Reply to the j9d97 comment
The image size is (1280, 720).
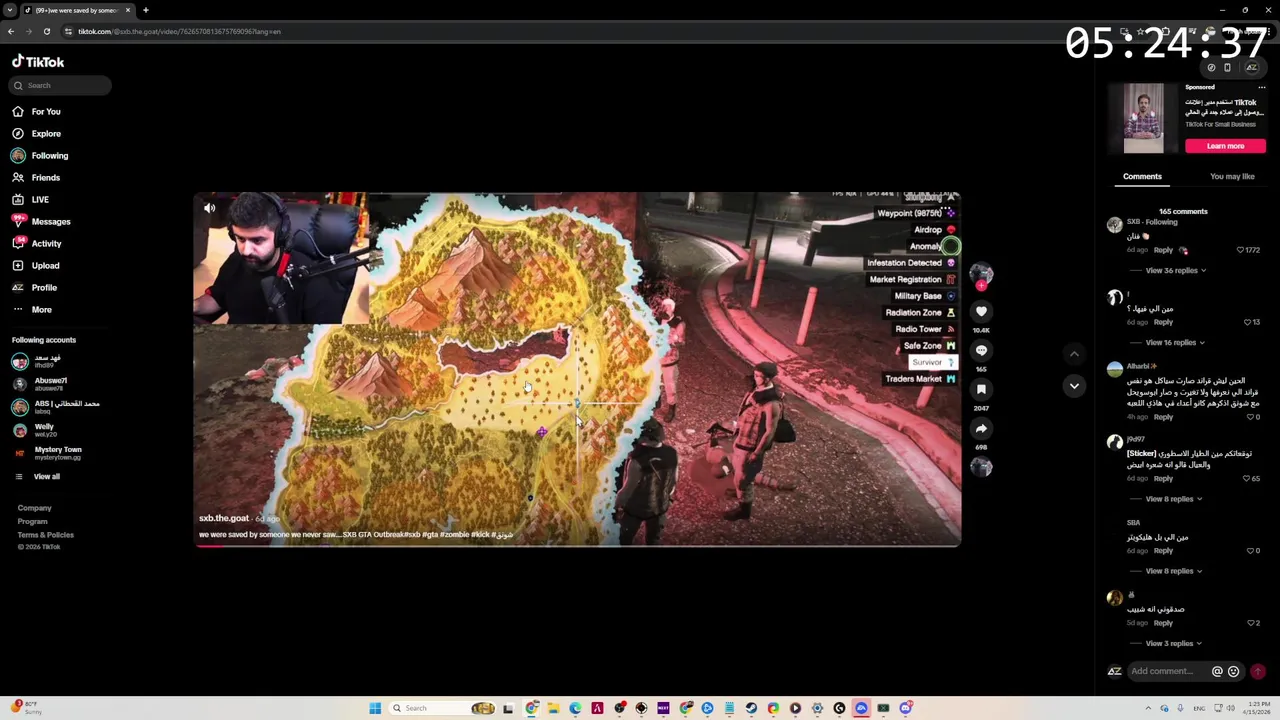coord(1163,478)
